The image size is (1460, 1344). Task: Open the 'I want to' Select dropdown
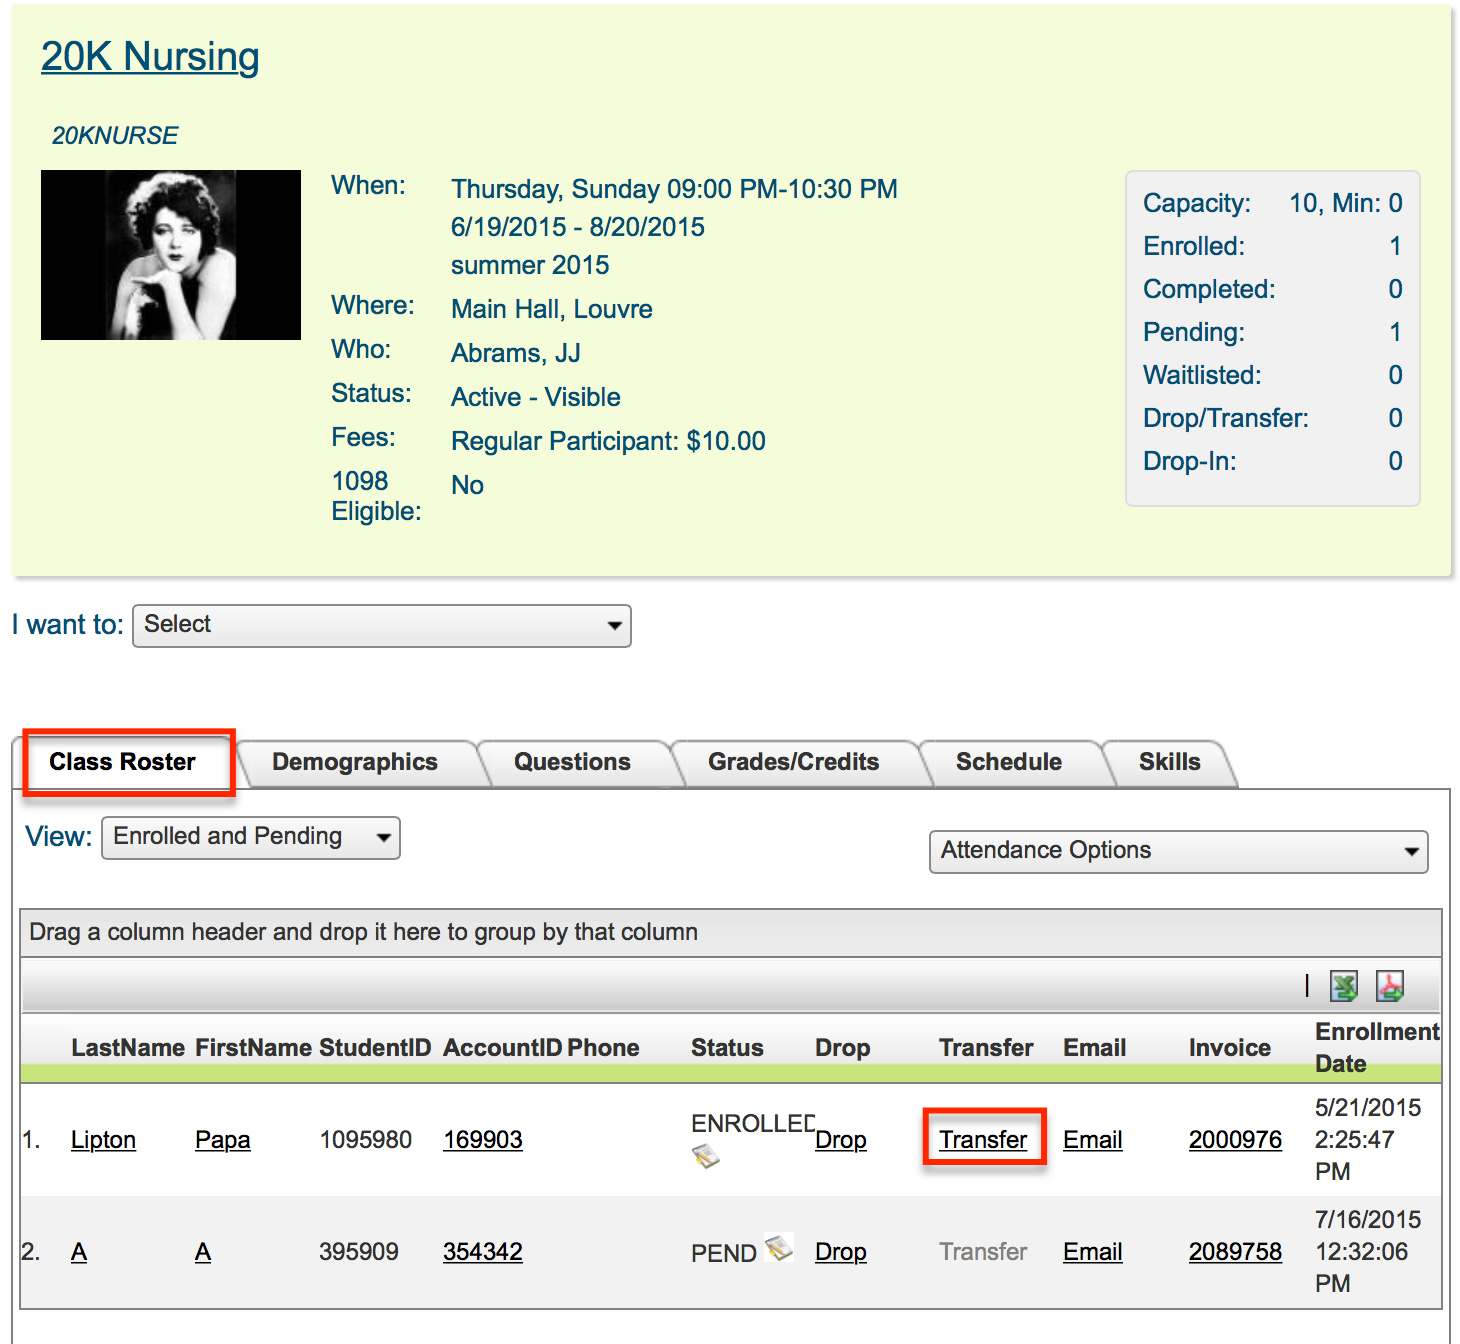tap(381, 626)
